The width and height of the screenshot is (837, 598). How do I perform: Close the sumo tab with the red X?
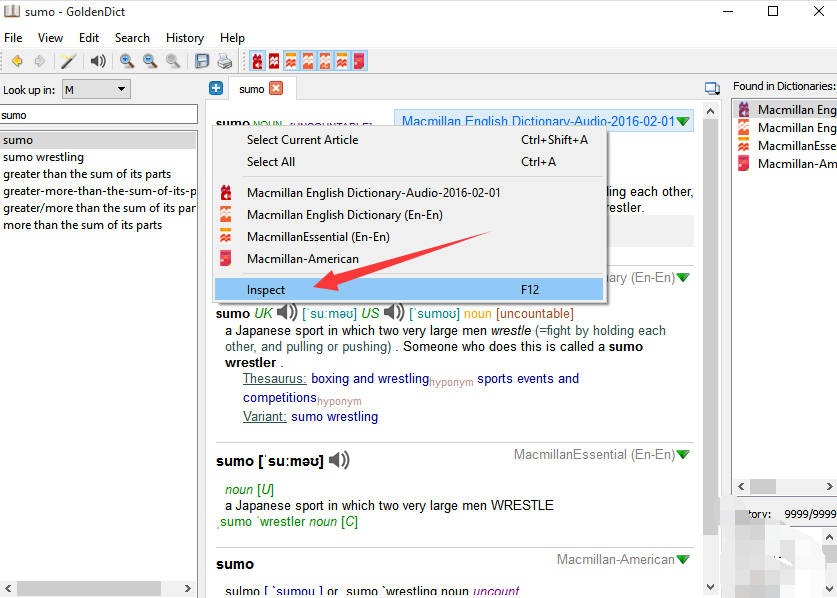click(x=276, y=89)
